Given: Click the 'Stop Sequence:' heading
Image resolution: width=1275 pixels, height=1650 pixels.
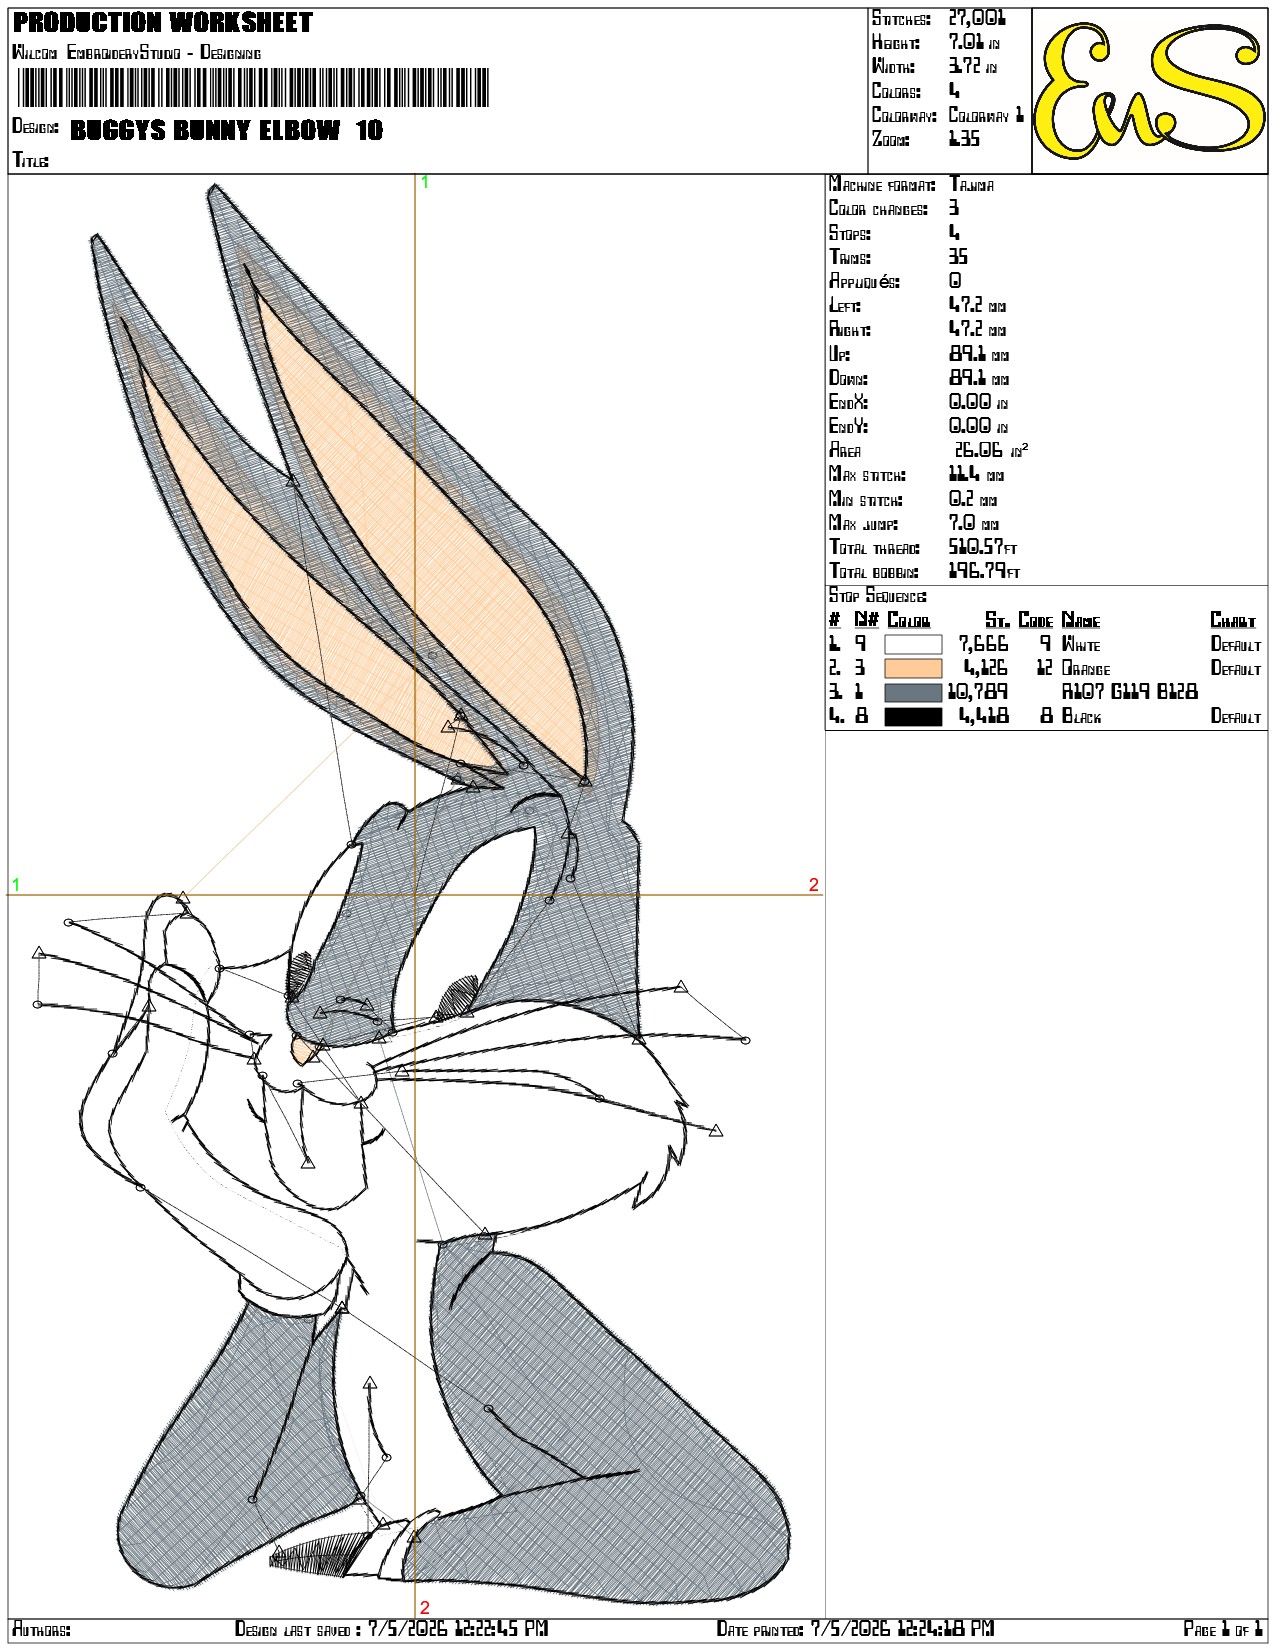Looking at the screenshot, I should 878,596.
